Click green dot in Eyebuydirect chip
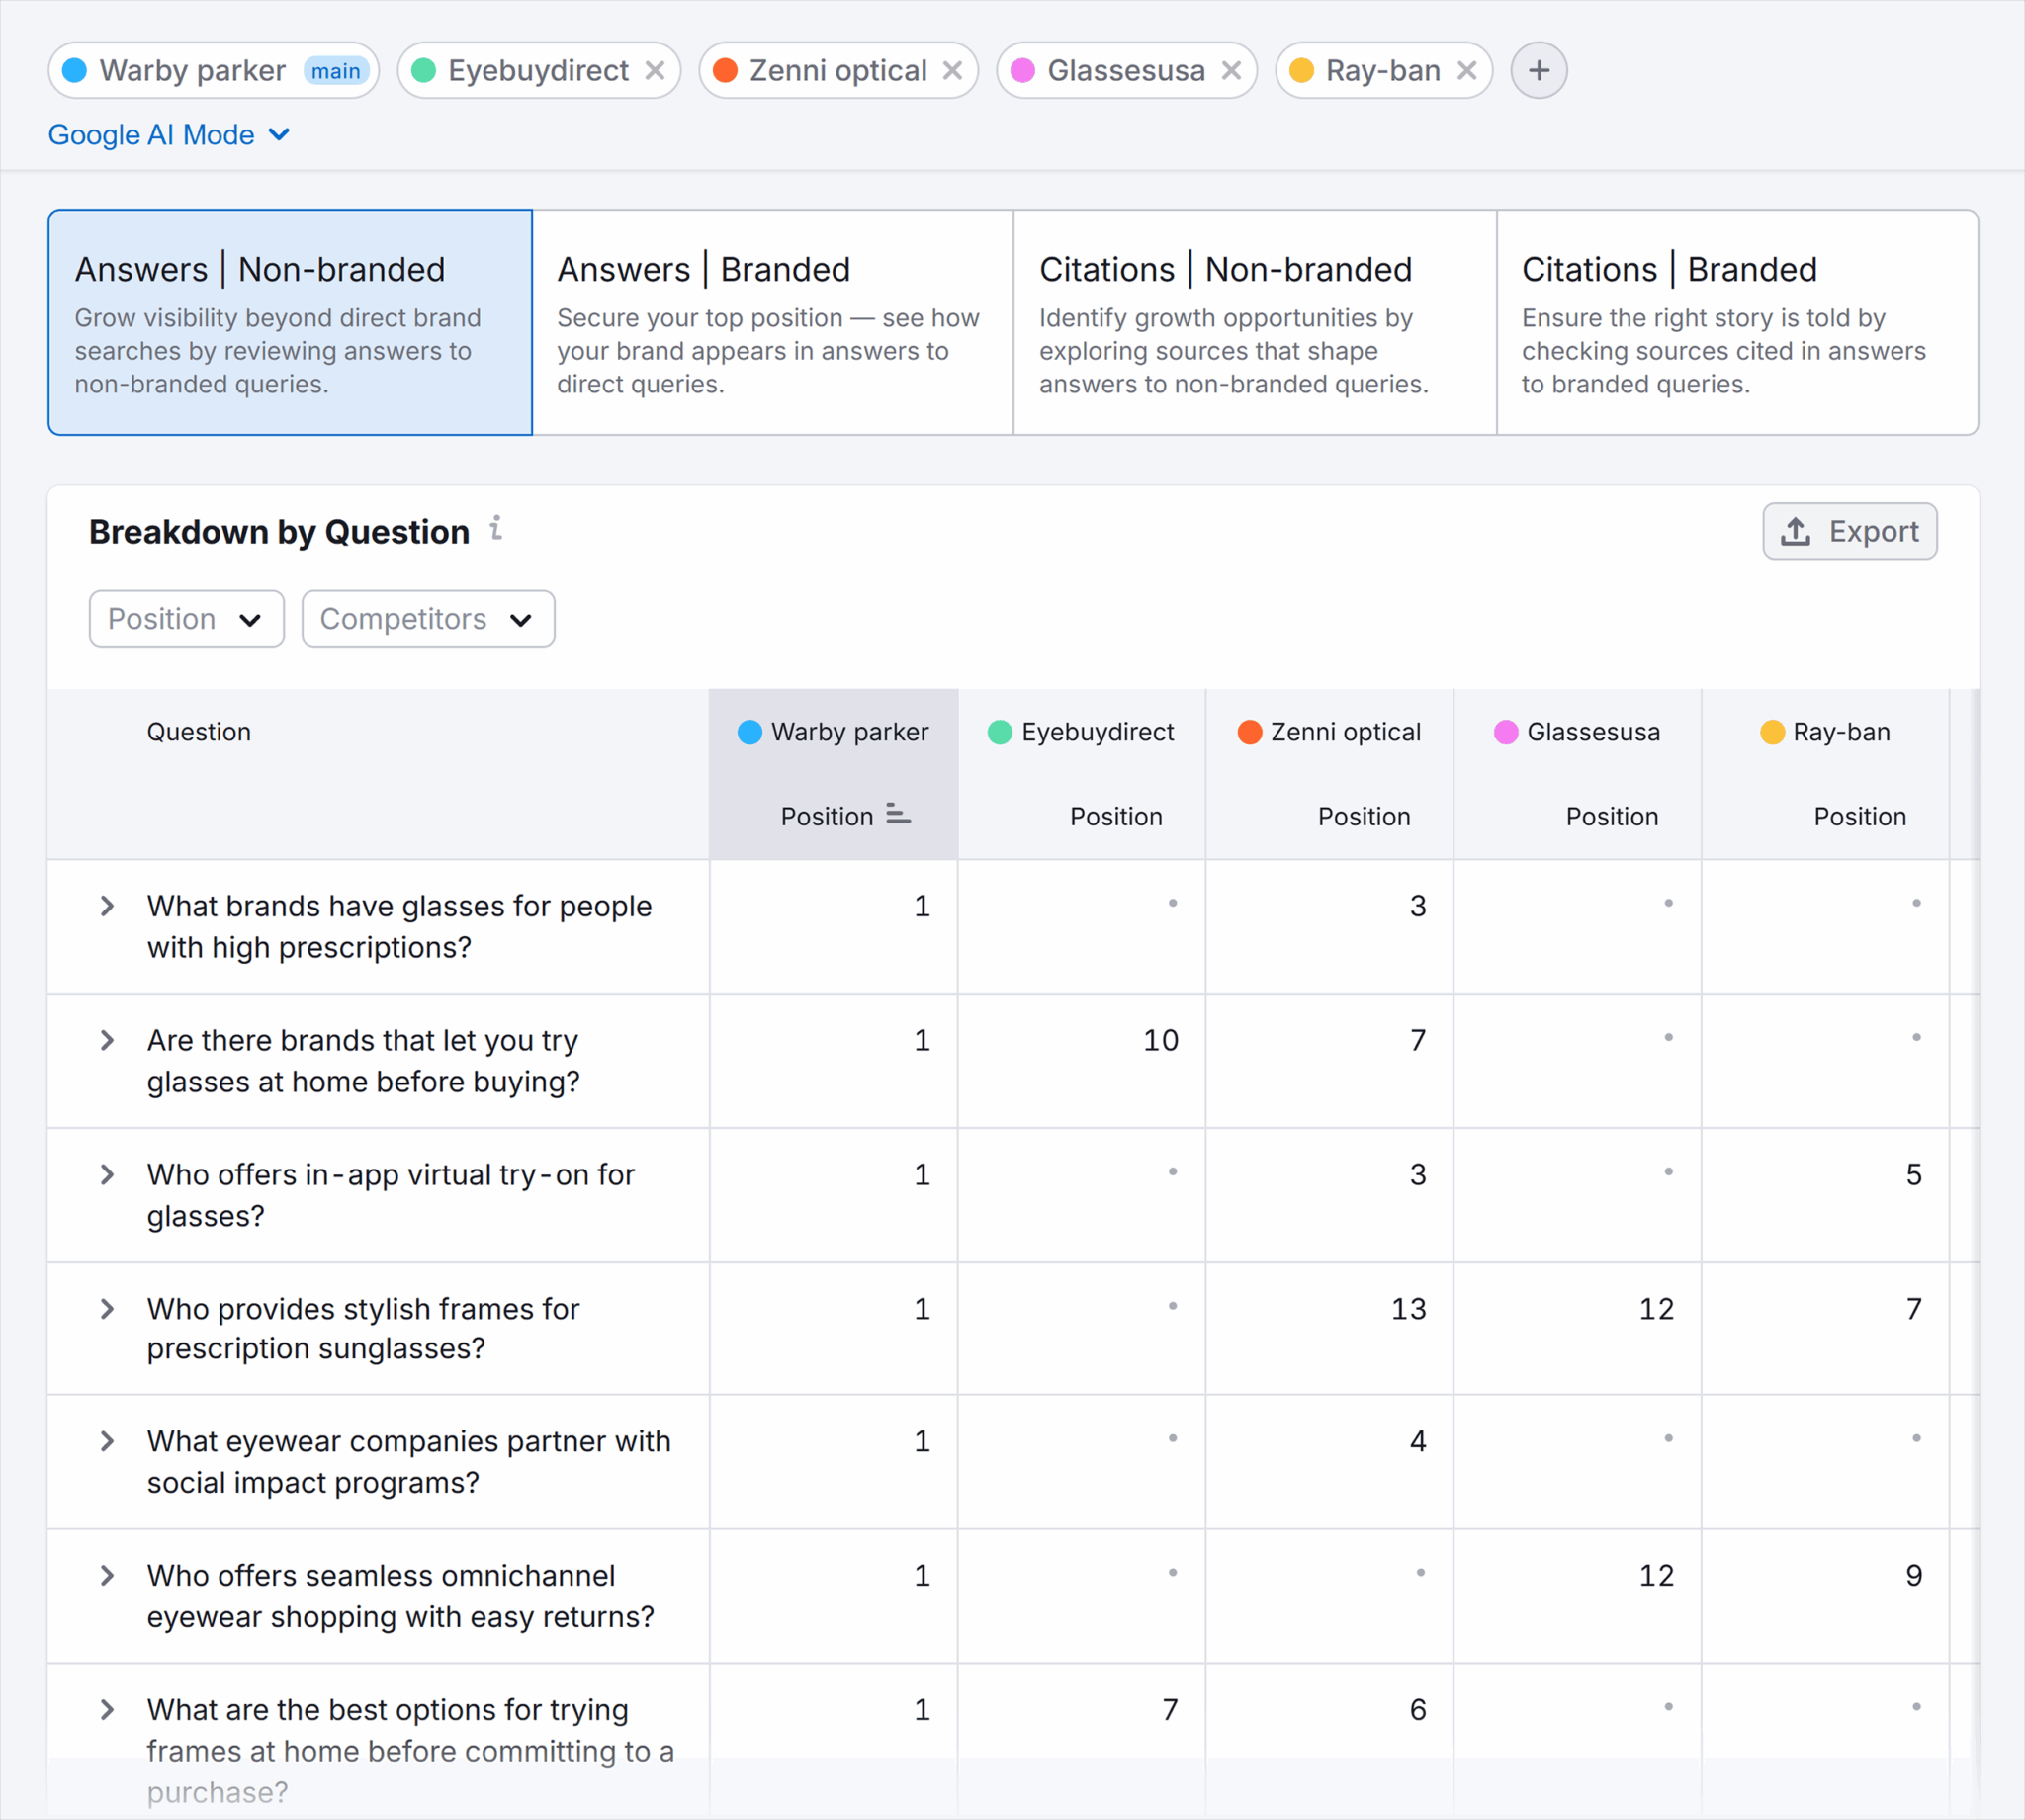Viewport: 2025px width, 1820px height. pyautogui.click(x=424, y=70)
